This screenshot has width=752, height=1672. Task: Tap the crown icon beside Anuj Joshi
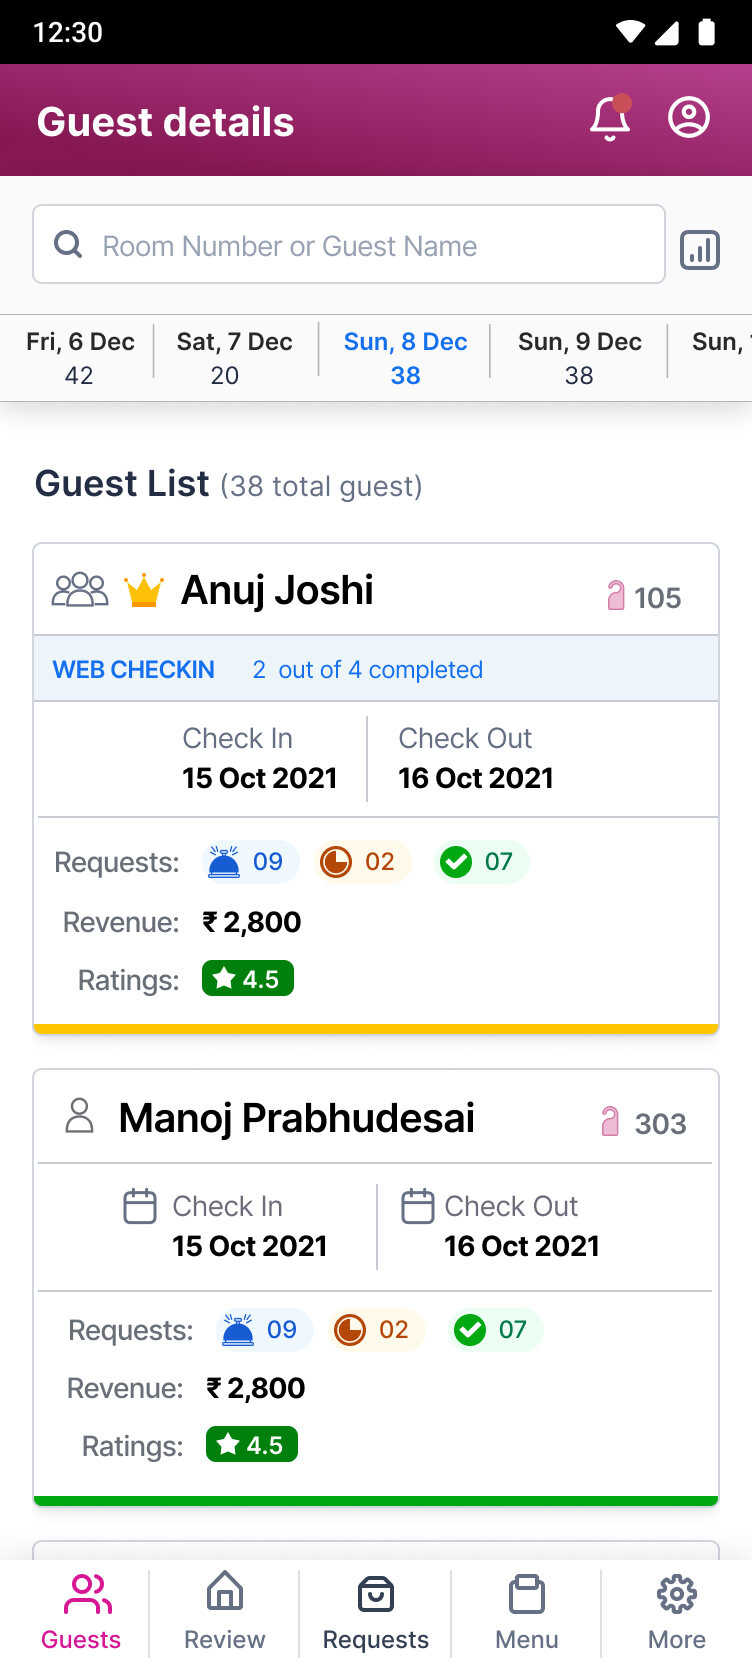143,591
